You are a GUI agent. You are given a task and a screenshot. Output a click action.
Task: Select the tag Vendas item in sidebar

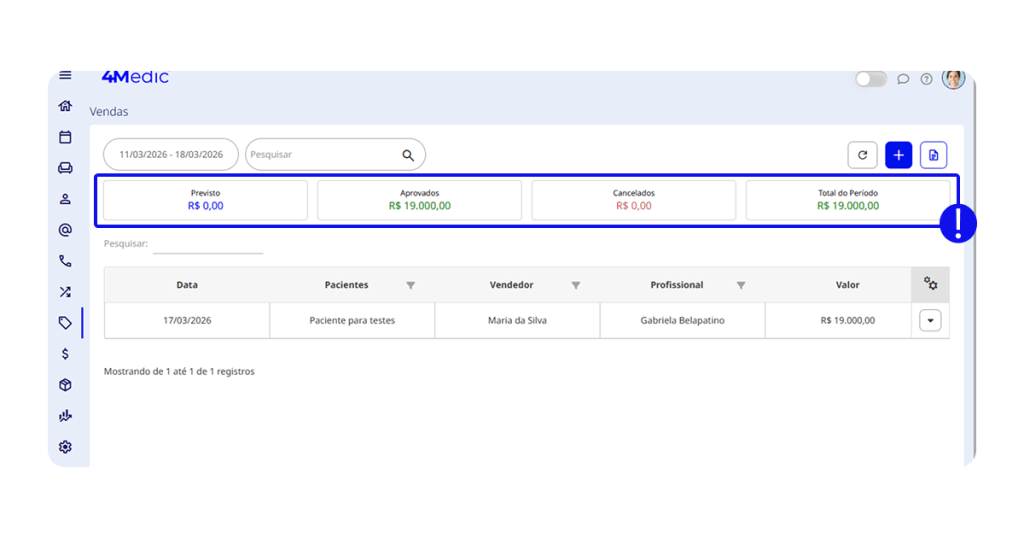click(65, 323)
